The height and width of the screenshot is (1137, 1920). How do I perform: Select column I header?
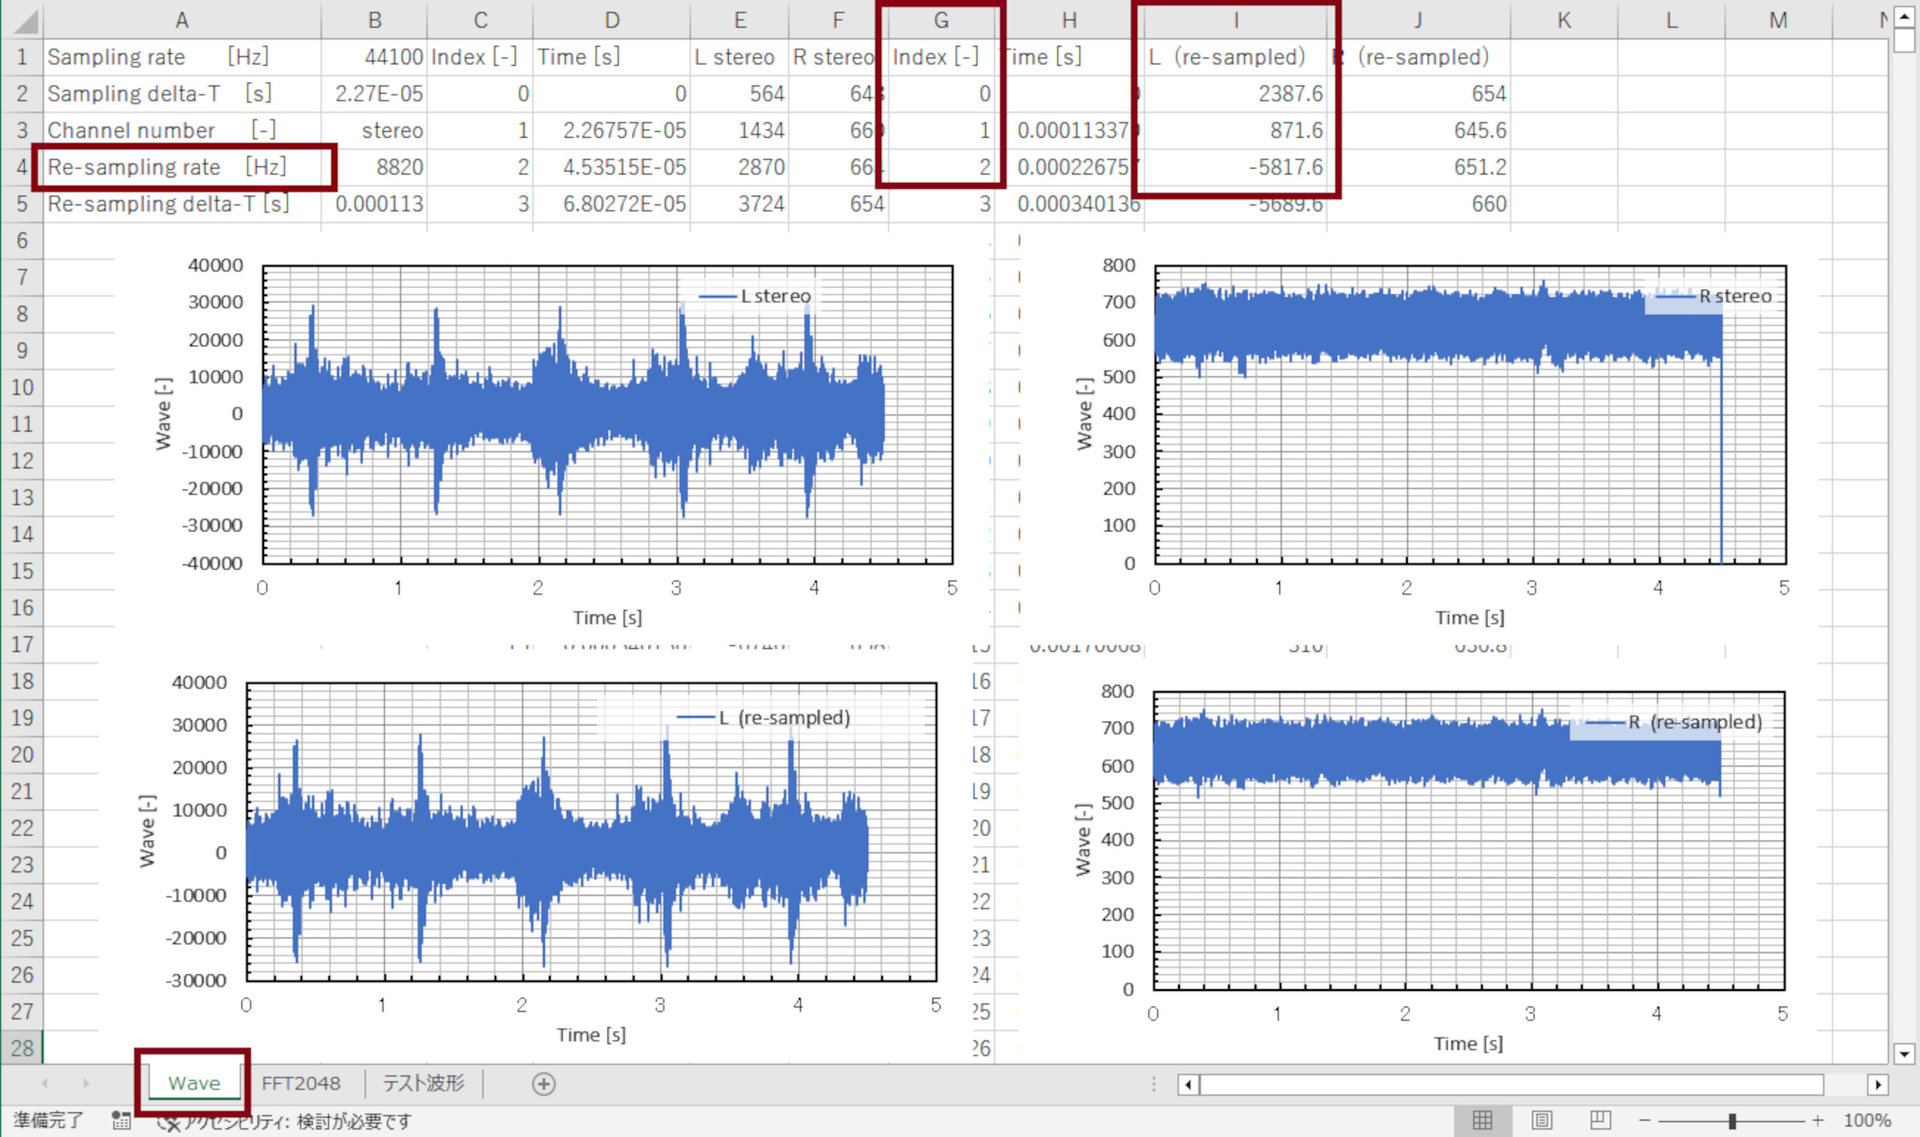coord(1235,20)
